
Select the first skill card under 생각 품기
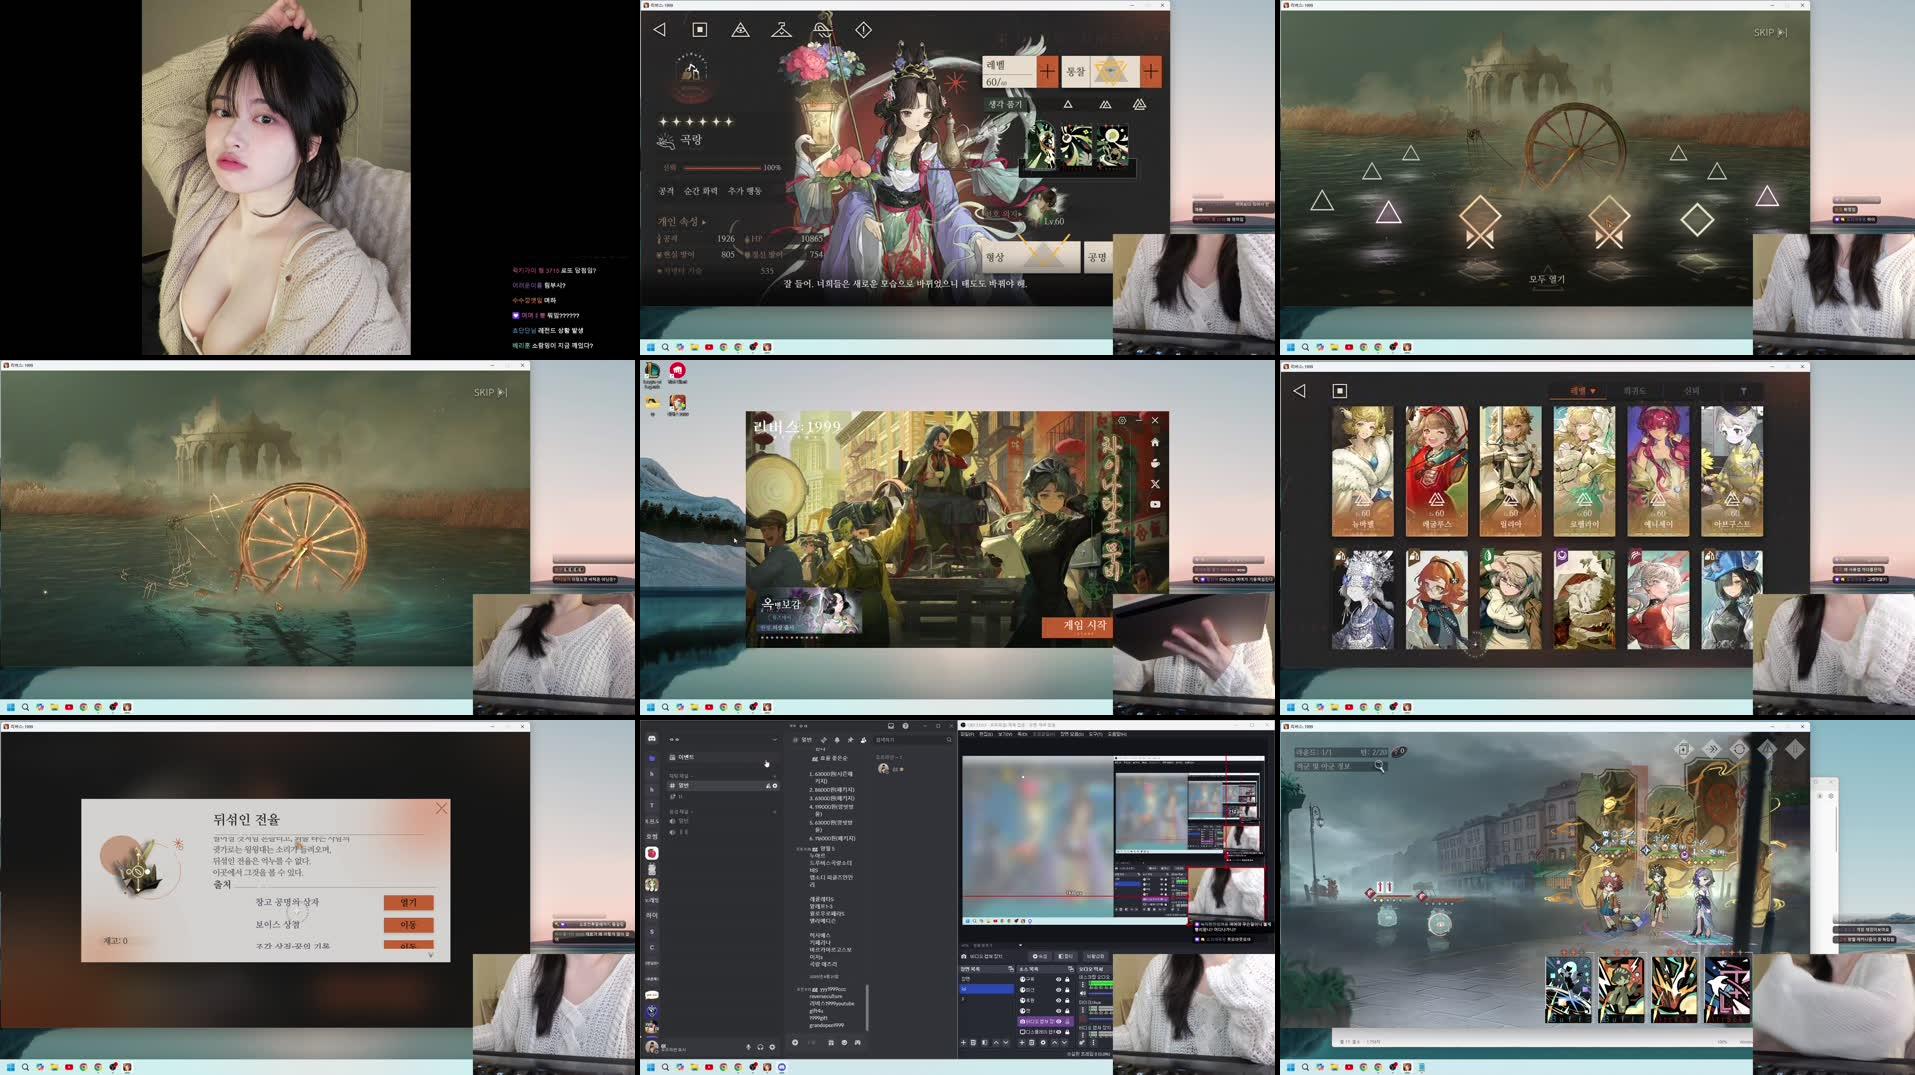1041,146
